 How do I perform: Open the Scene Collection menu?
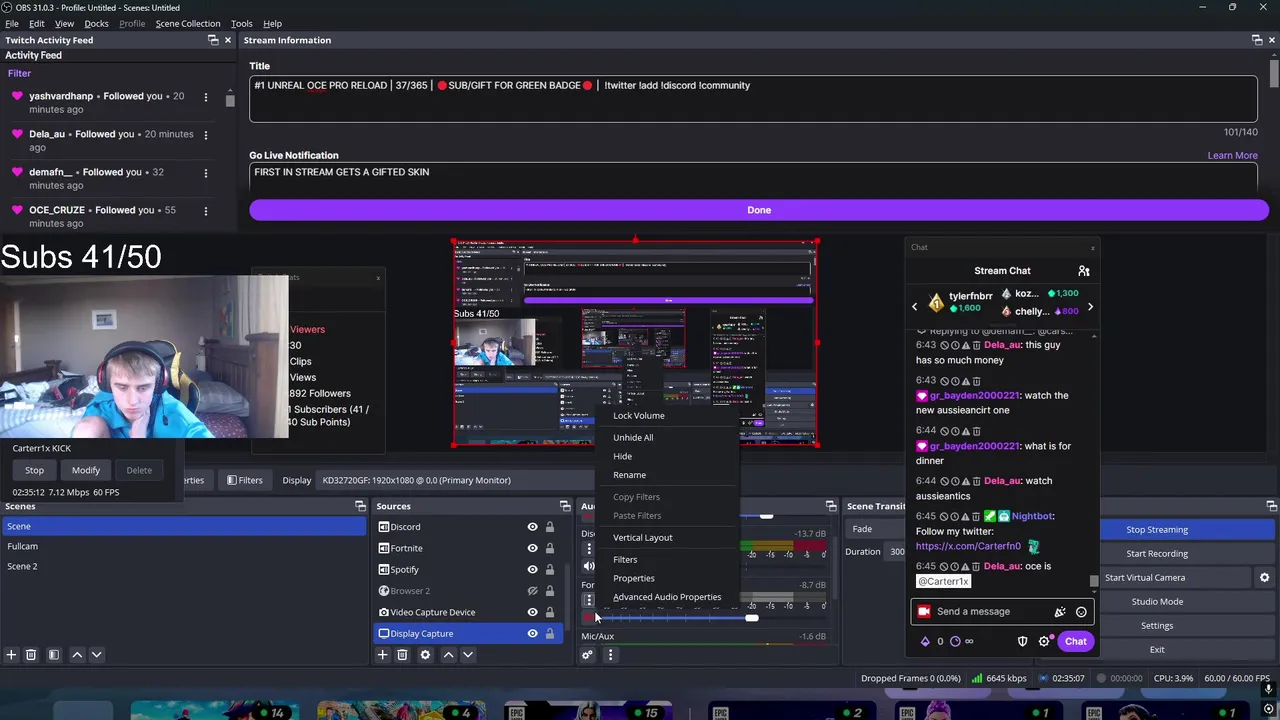[x=187, y=23]
